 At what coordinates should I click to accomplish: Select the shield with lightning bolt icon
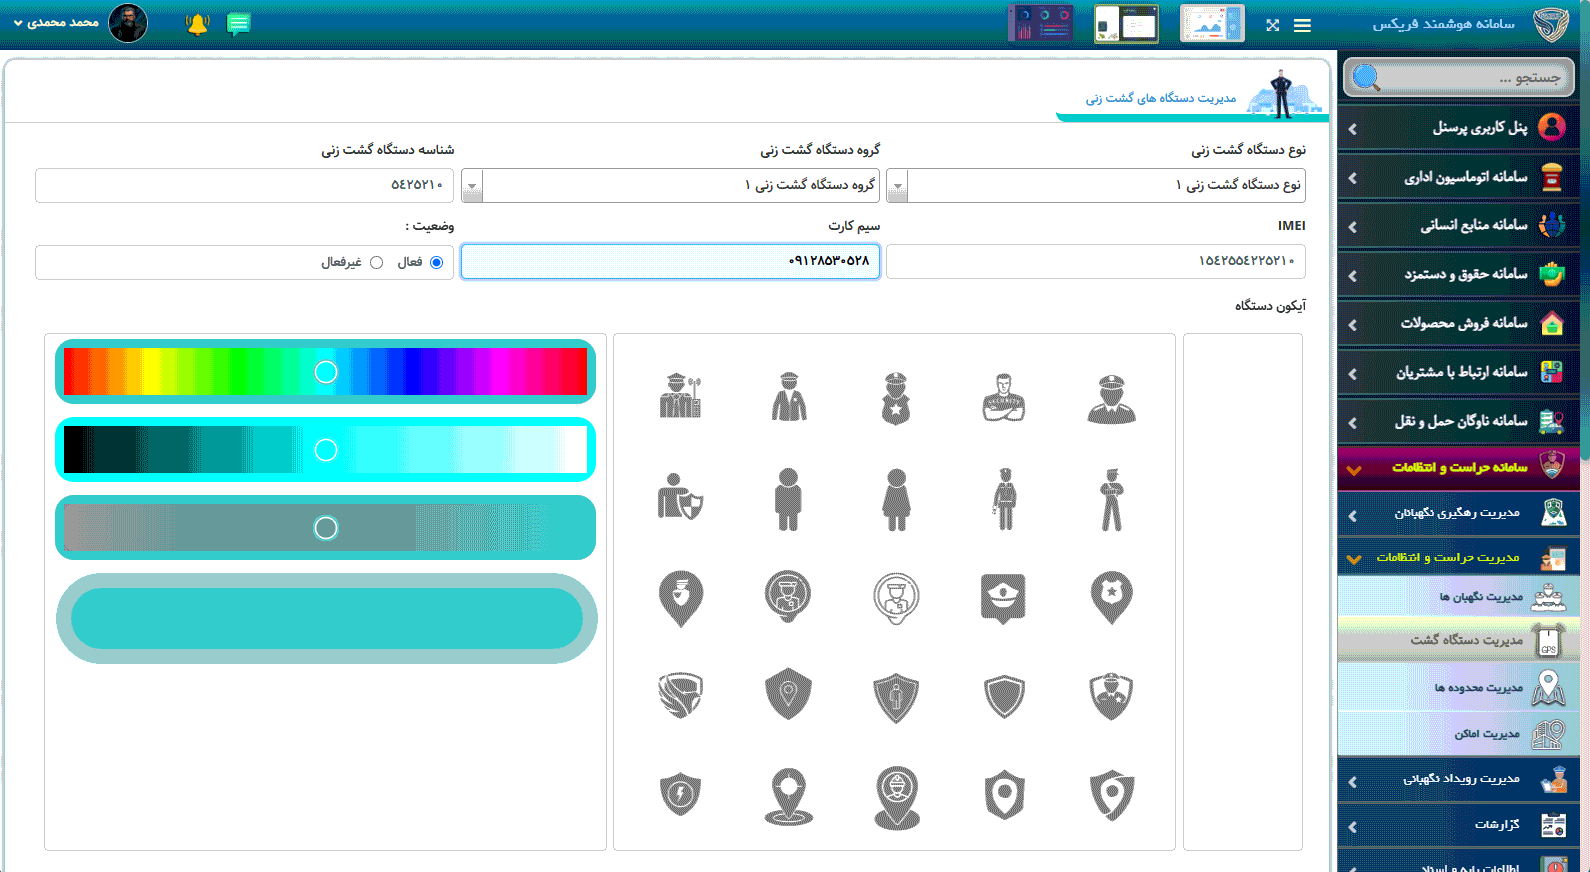point(681,795)
